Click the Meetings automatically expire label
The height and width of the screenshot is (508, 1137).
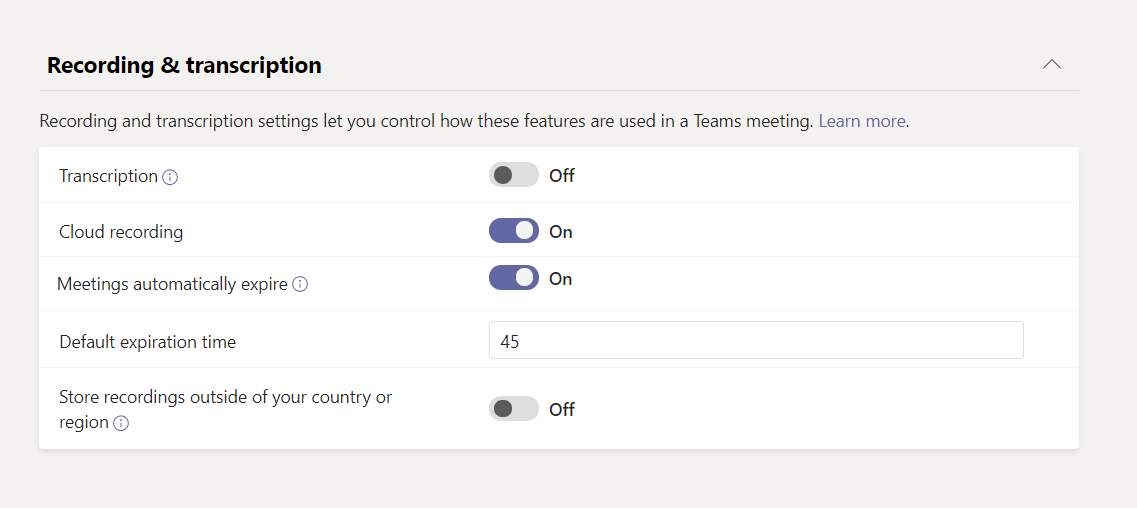tap(172, 284)
